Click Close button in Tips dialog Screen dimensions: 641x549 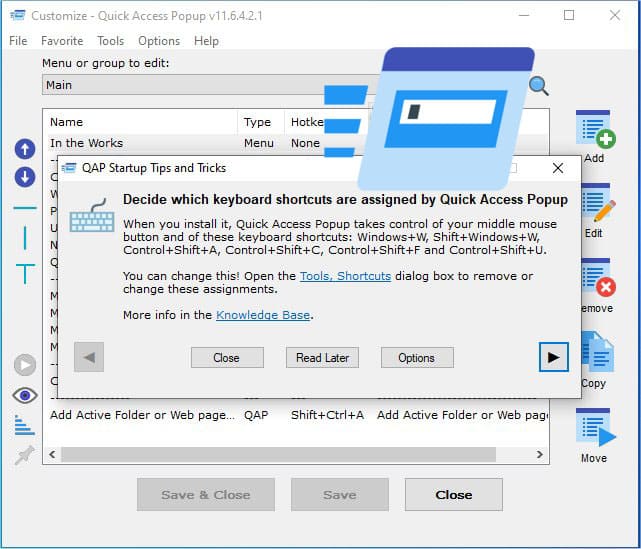(227, 358)
